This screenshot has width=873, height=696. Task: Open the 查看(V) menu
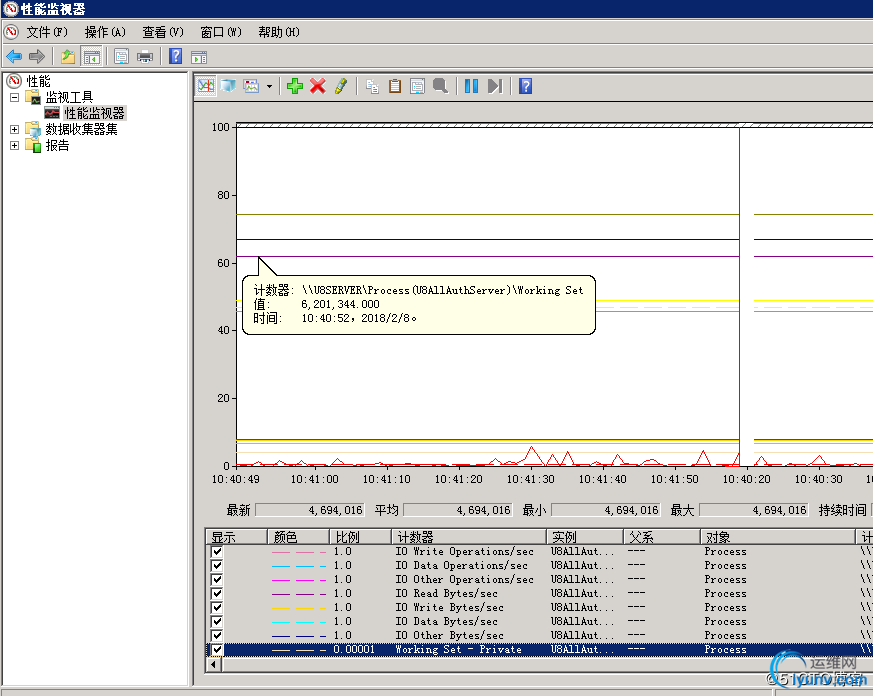click(x=163, y=32)
